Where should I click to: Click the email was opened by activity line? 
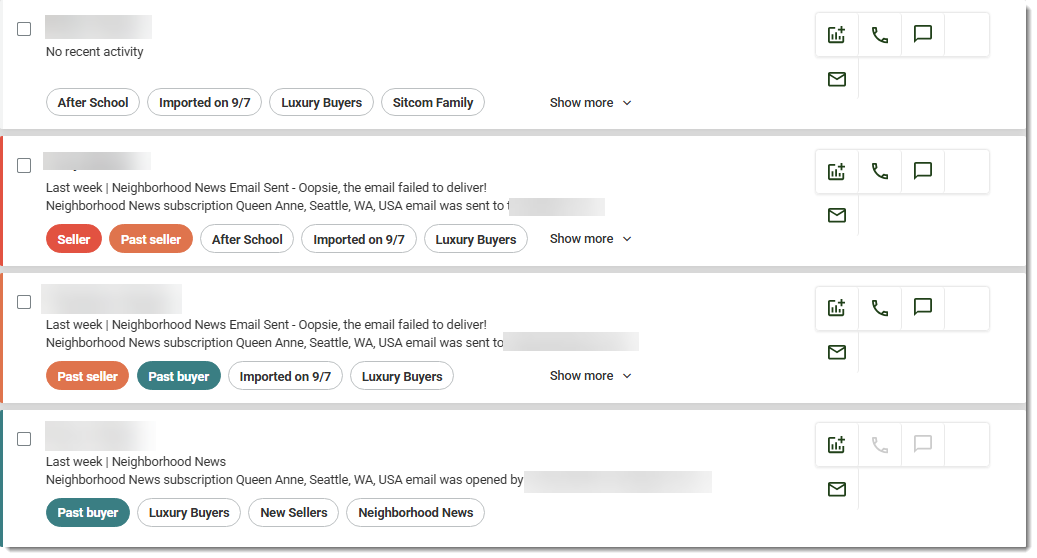coord(284,479)
